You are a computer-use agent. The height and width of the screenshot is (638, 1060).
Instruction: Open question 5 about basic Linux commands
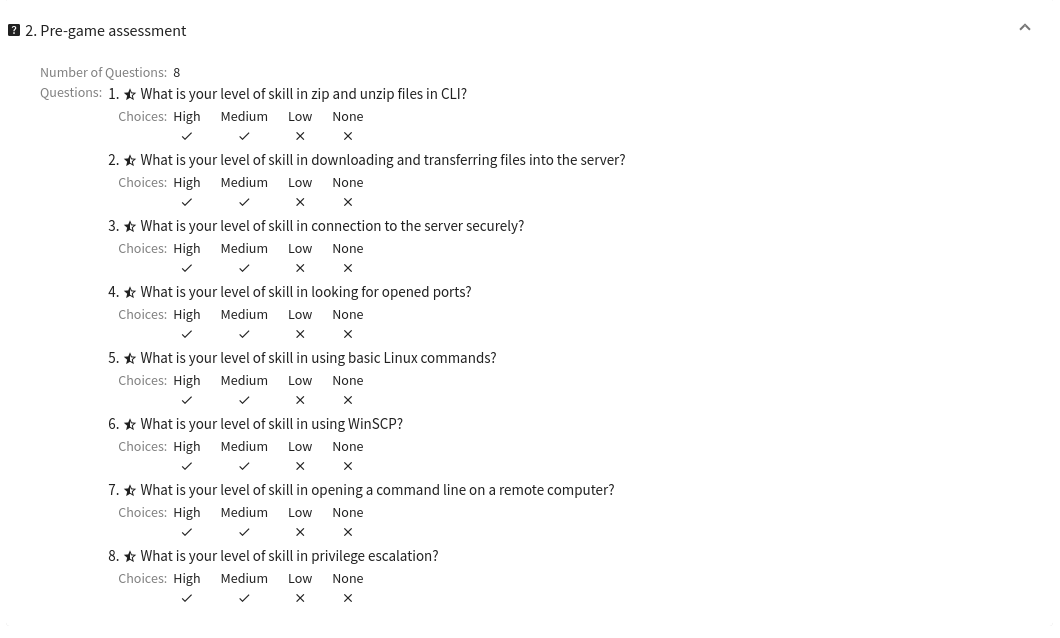(x=318, y=358)
